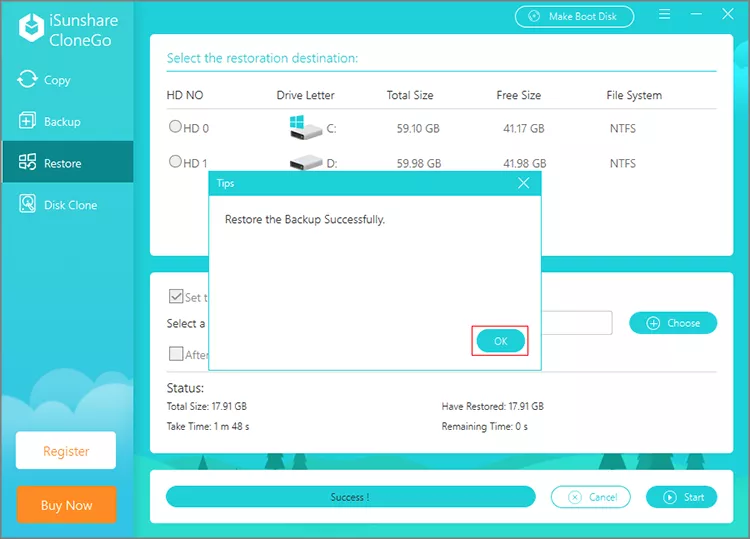Click the 59.10 GB total size cell
Viewport: 750px width, 539px height.
point(418,128)
